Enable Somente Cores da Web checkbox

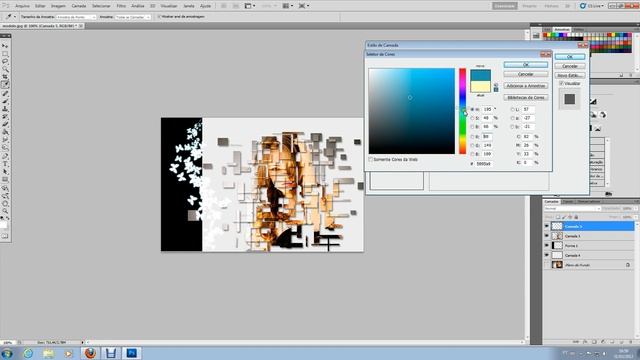(x=371, y=160)
